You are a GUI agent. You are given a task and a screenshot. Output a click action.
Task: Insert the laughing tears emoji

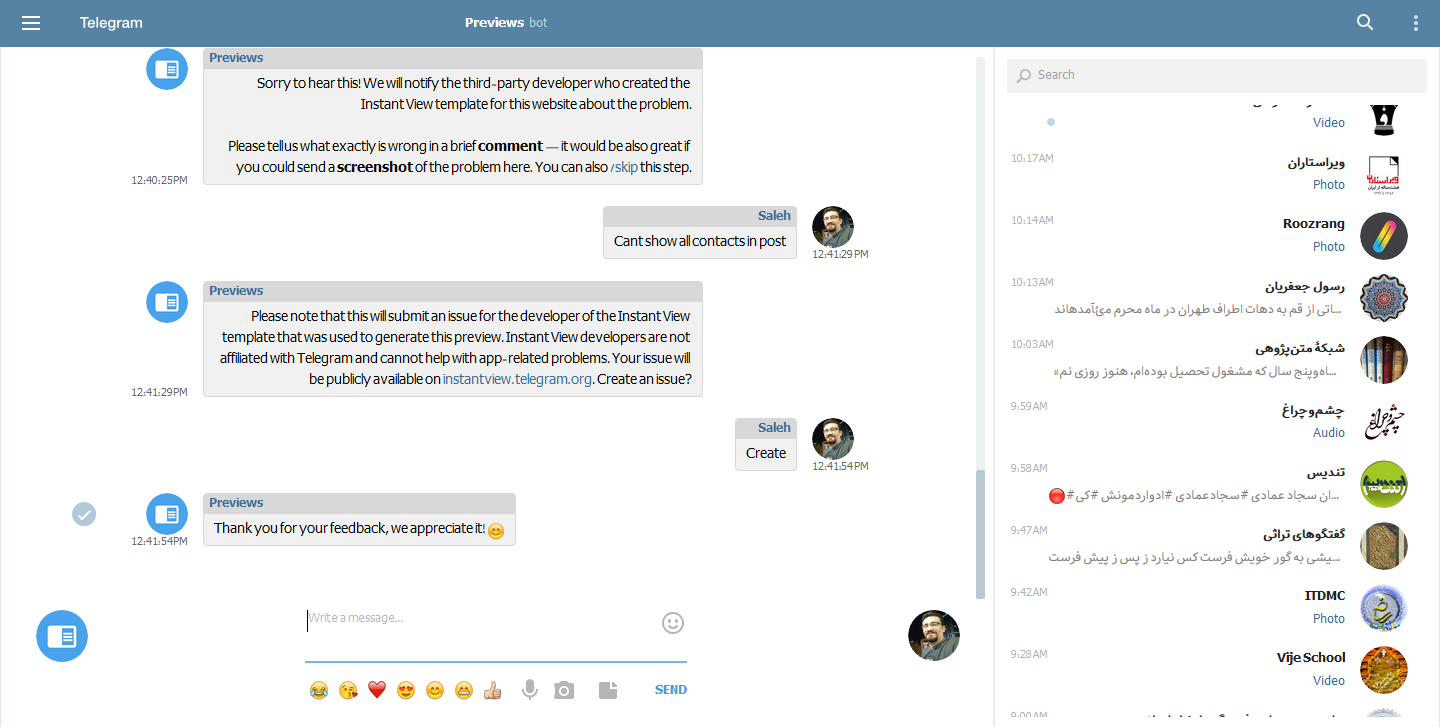[x=319, y=689]
